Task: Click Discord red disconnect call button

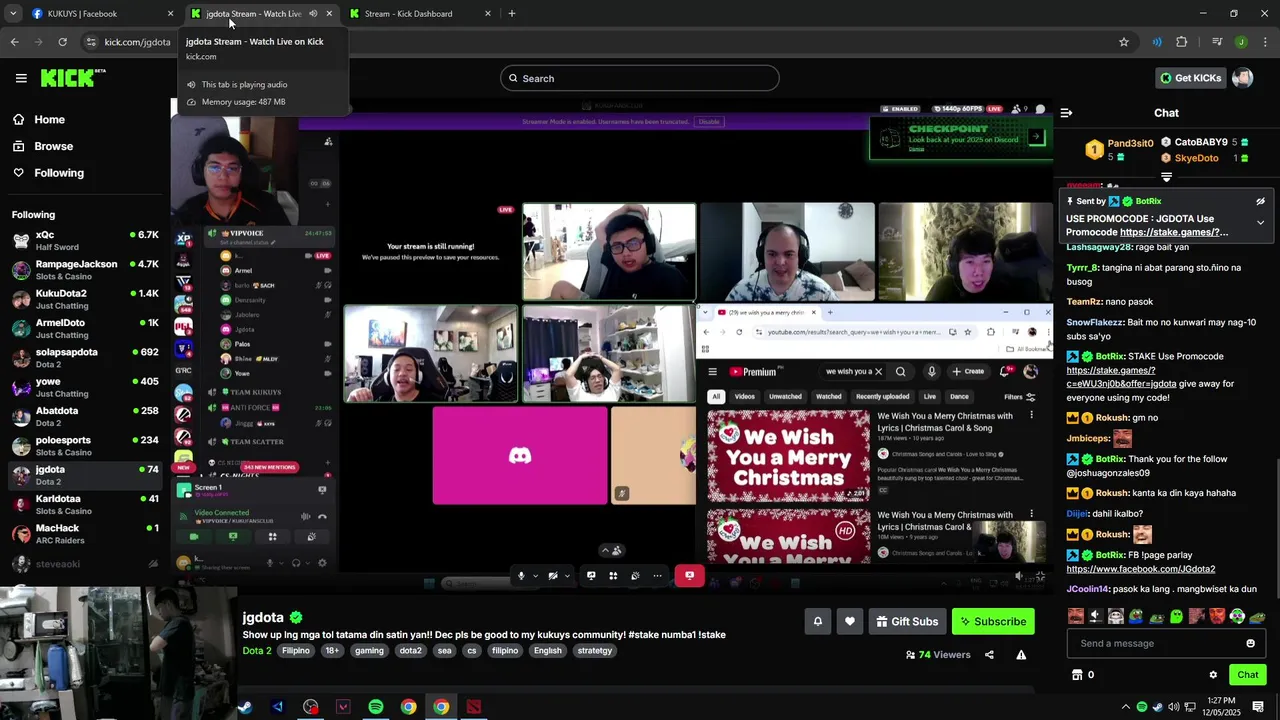Action: [x=689, y=576]
